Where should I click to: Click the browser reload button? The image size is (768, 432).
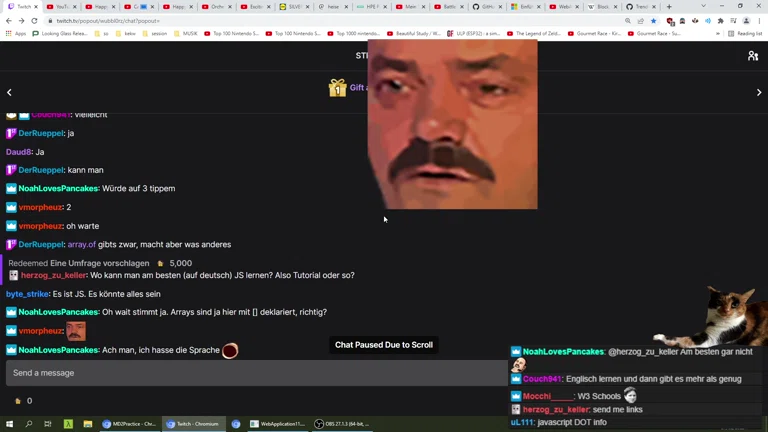(34, 20)
